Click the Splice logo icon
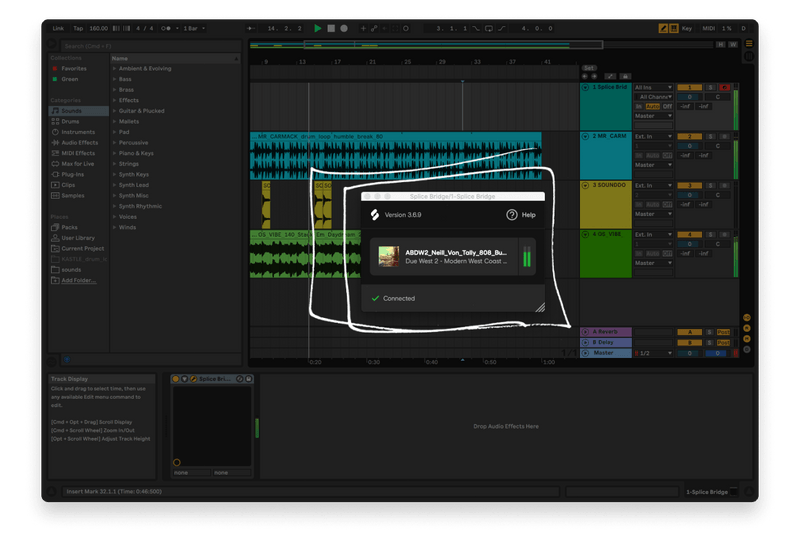 coord(375,215)
